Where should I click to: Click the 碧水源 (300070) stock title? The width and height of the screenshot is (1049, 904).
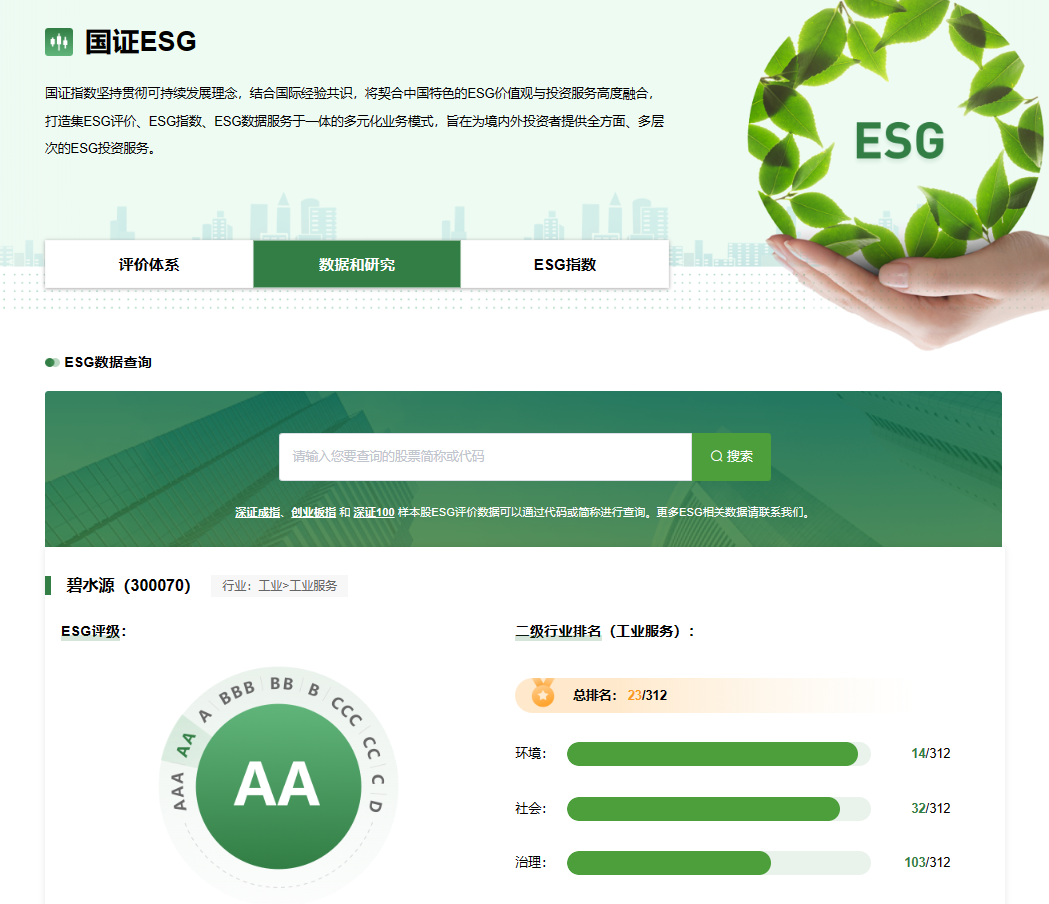128,585
